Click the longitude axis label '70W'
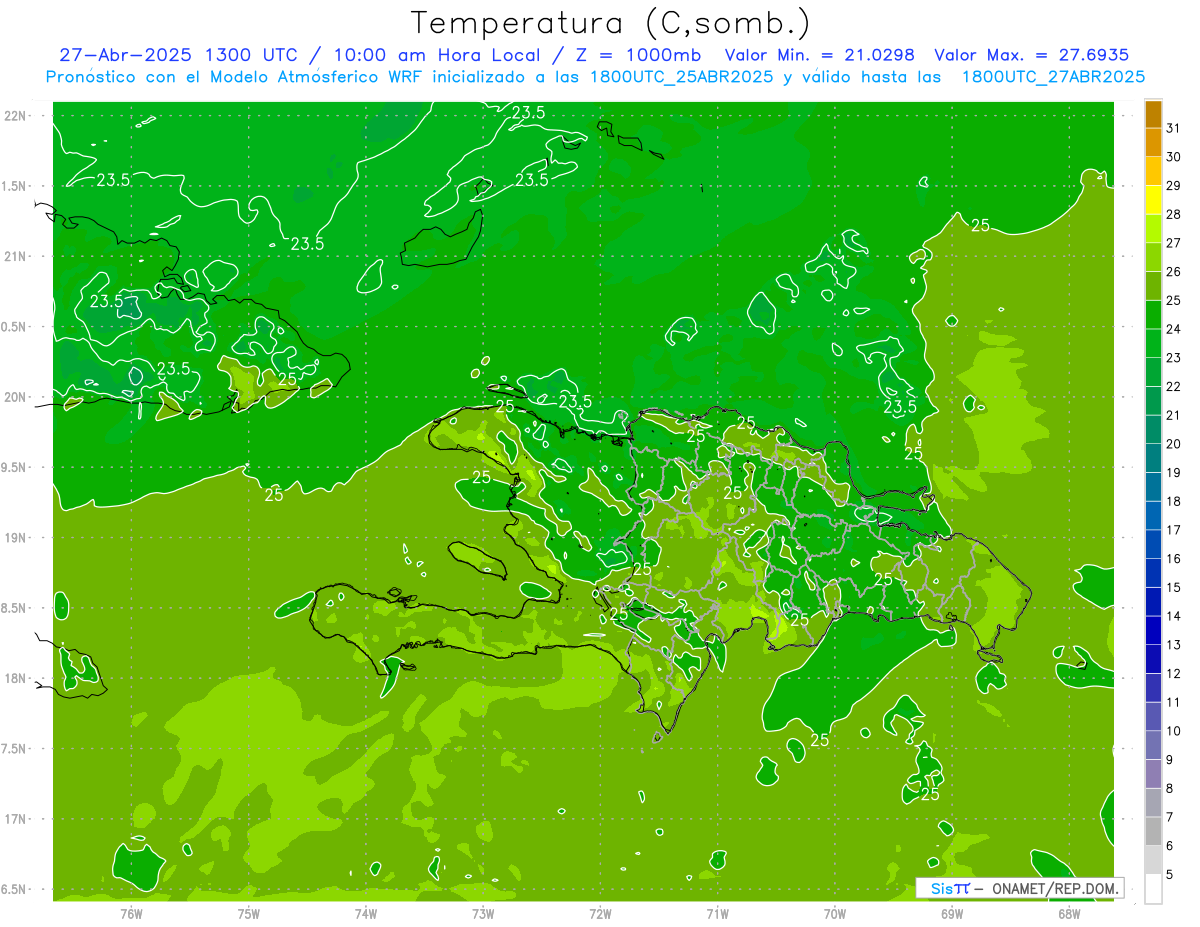 tap(835, 913)
